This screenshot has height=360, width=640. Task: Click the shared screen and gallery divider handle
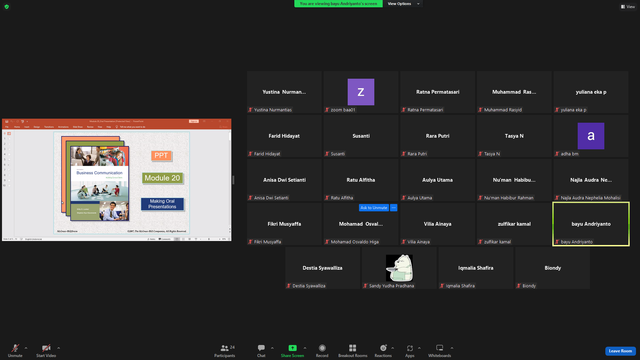point(233,180)
